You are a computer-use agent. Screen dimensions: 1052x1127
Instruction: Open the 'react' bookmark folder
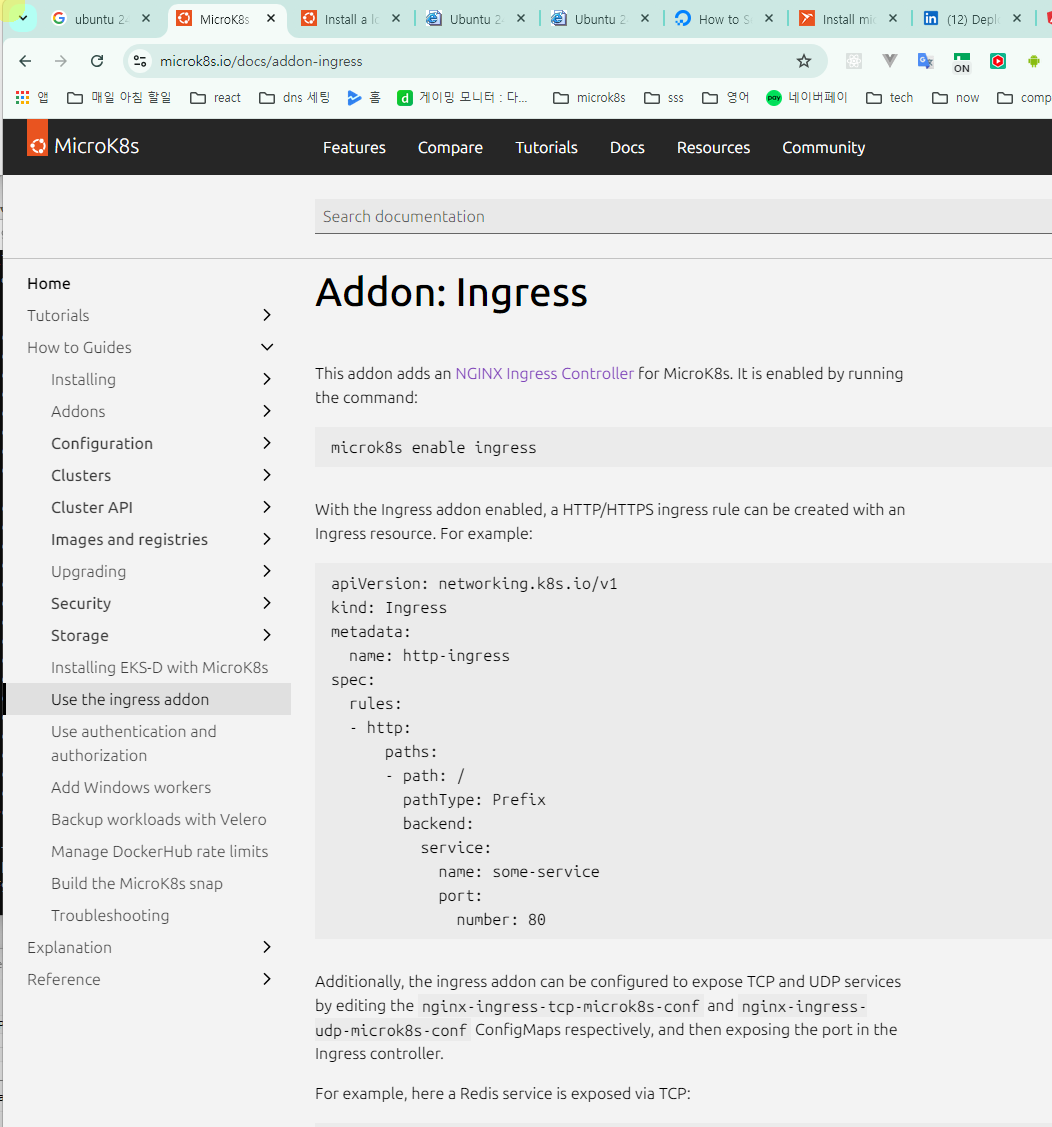[x=216, y=98]
